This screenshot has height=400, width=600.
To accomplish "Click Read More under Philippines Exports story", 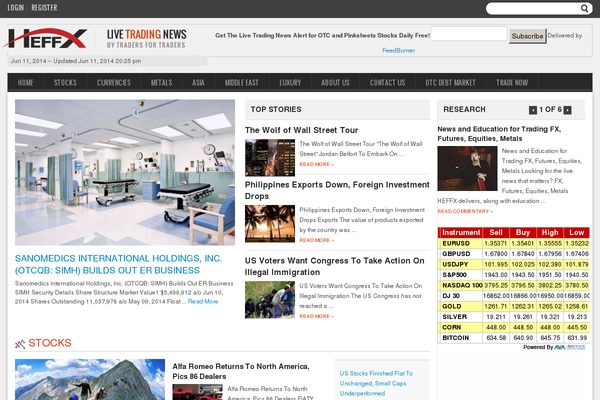I will pyautogui.click(x=316, y=240).
